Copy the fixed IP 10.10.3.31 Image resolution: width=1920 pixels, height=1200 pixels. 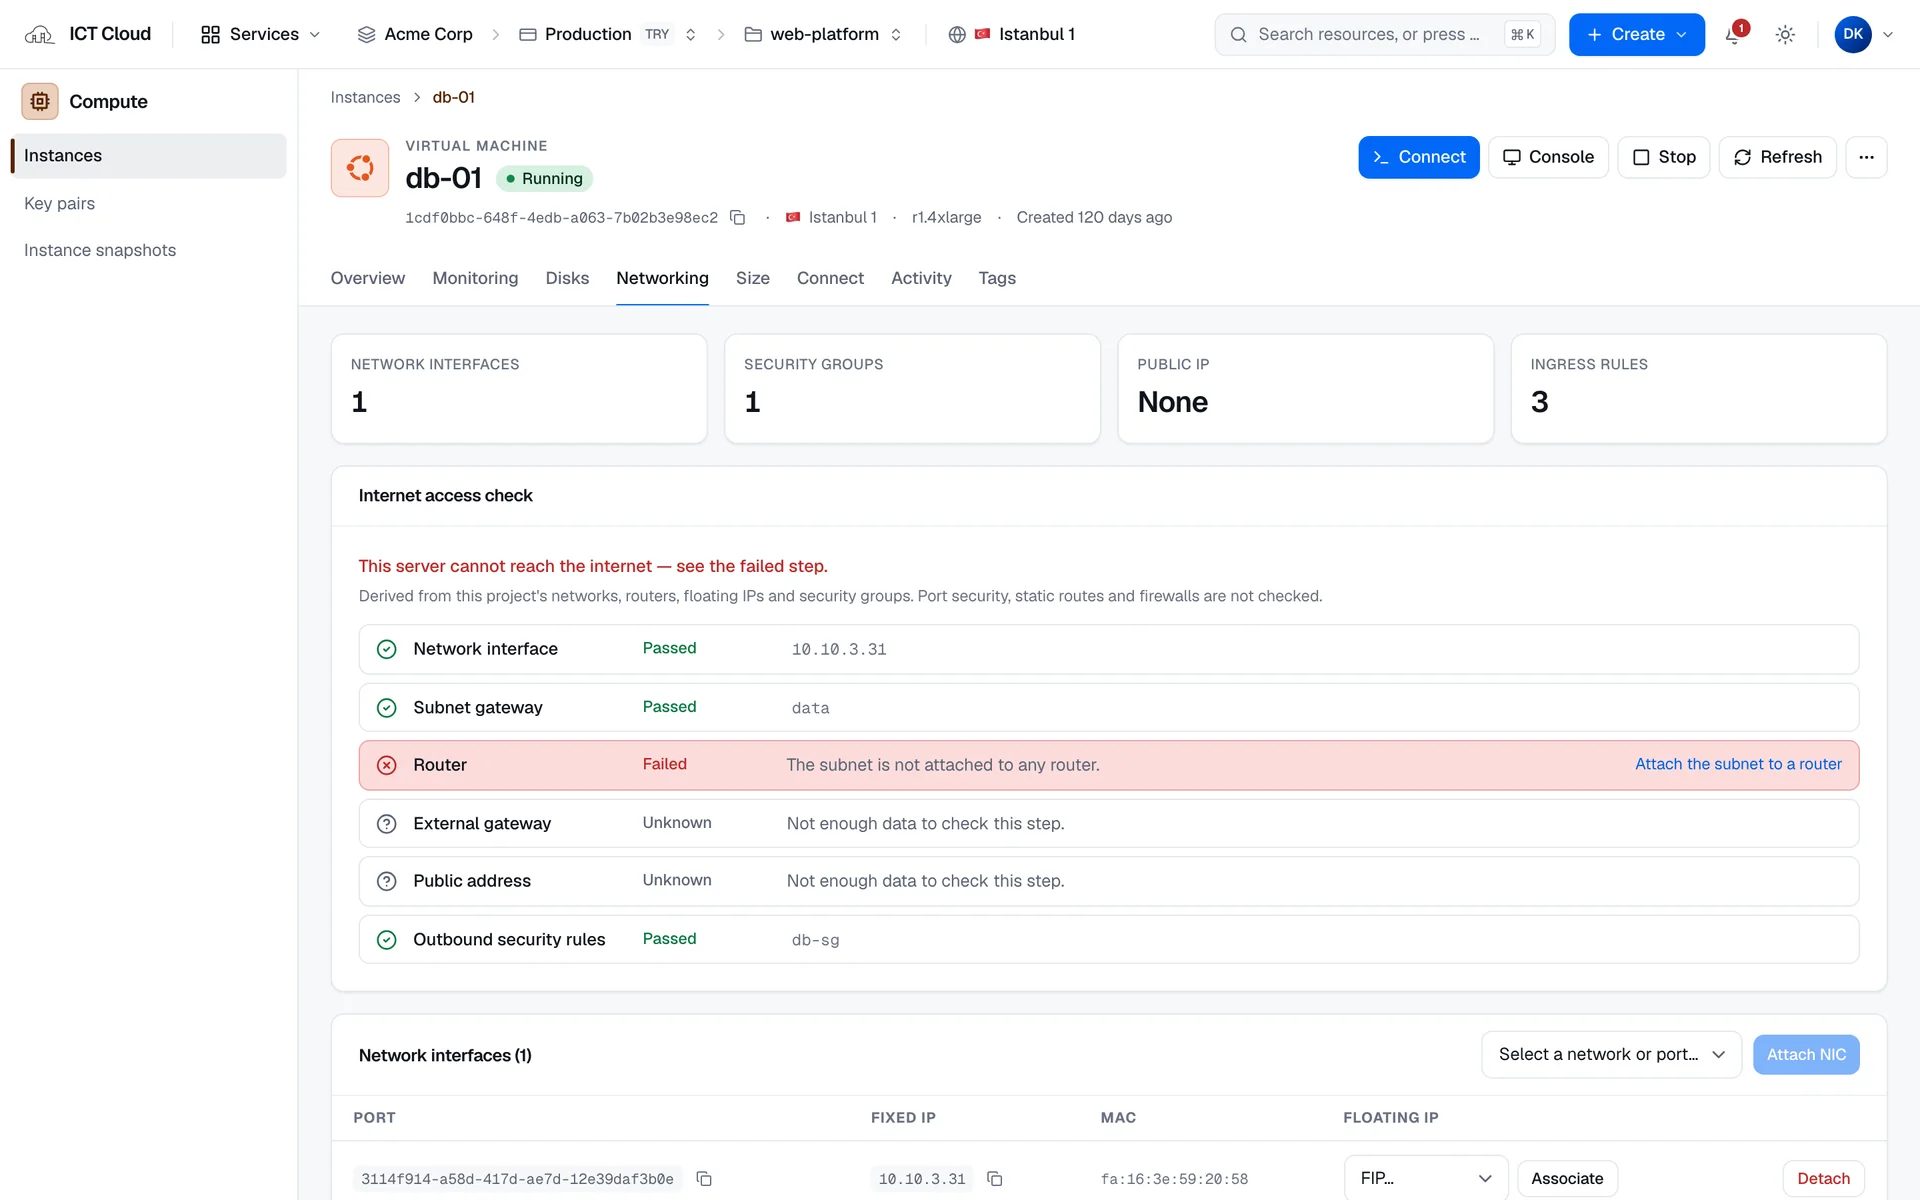(995, 1179)
